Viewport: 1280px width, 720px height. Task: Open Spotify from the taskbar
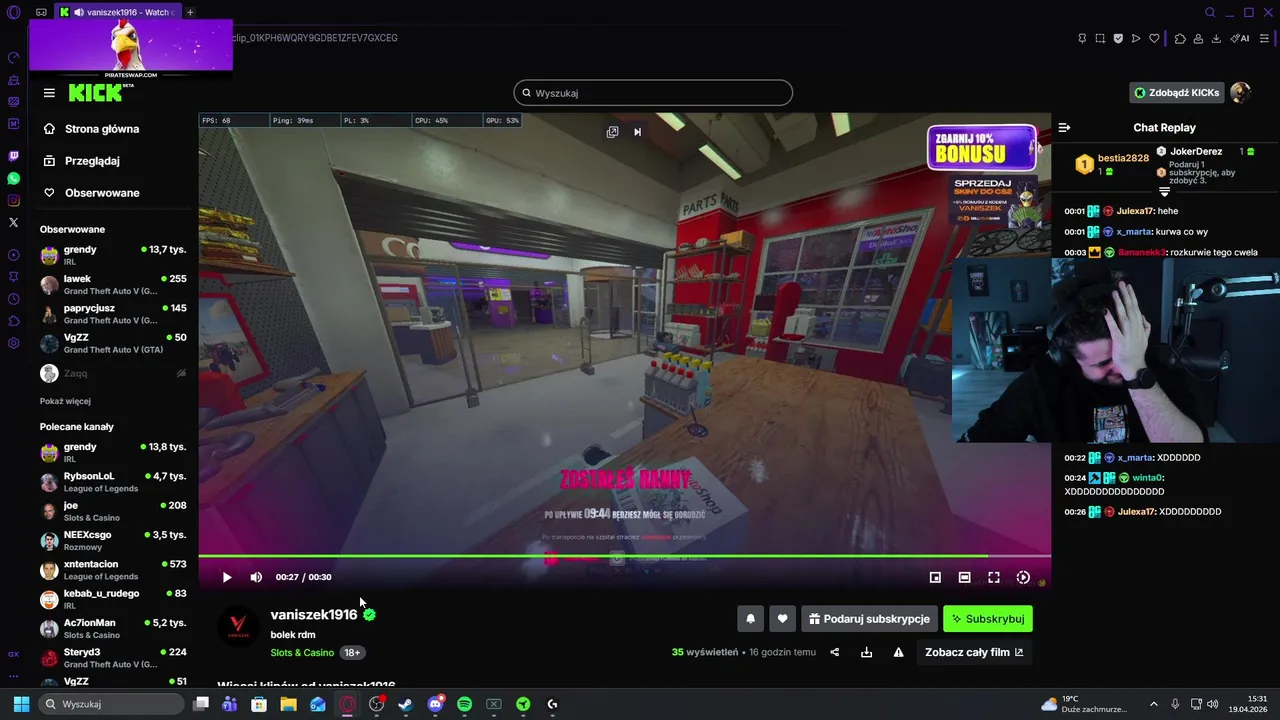464,704
